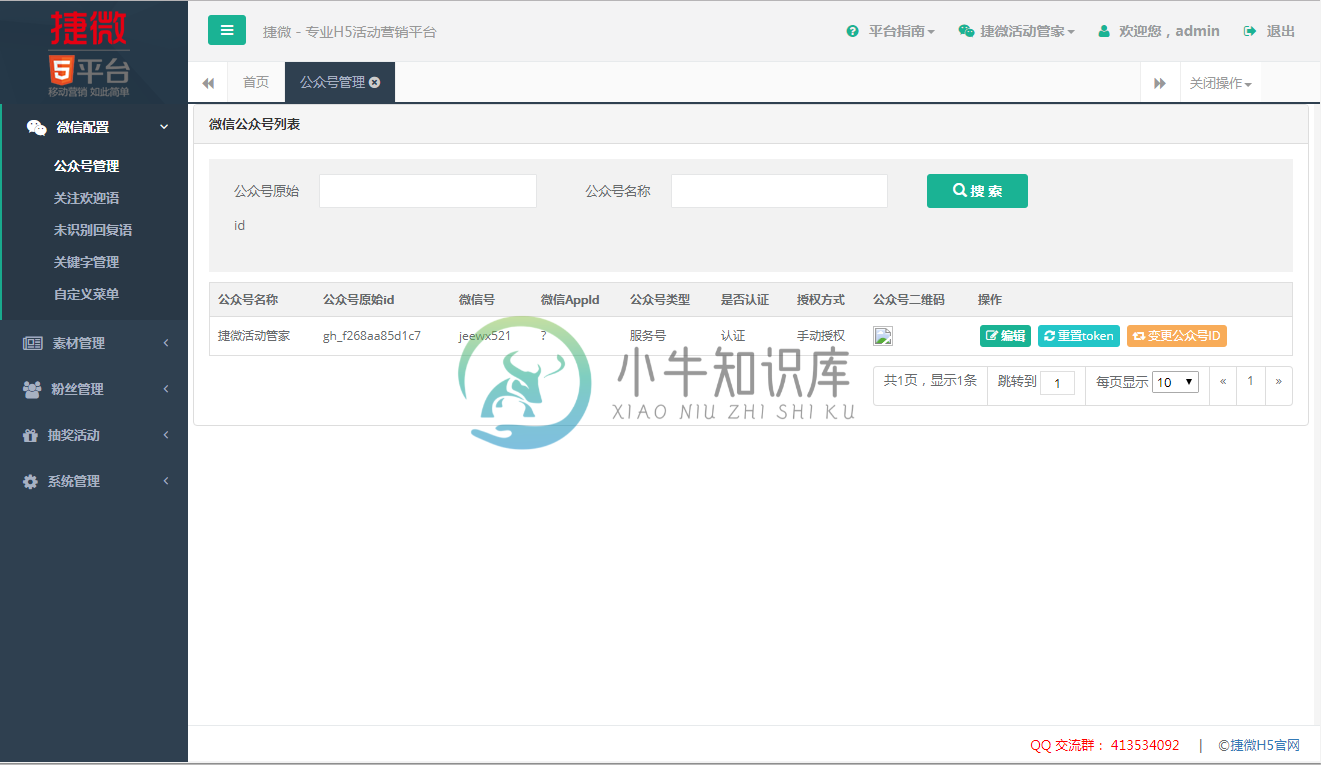Expand the 抽奖活动 menu

point(165,435)
